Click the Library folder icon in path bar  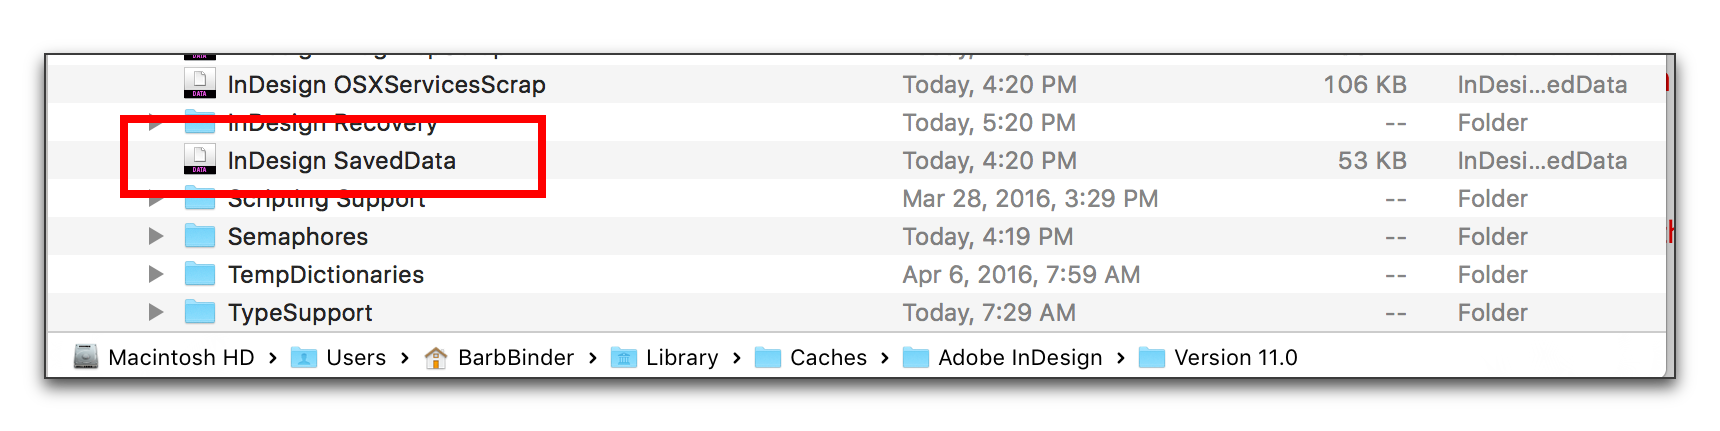(624, 357)
